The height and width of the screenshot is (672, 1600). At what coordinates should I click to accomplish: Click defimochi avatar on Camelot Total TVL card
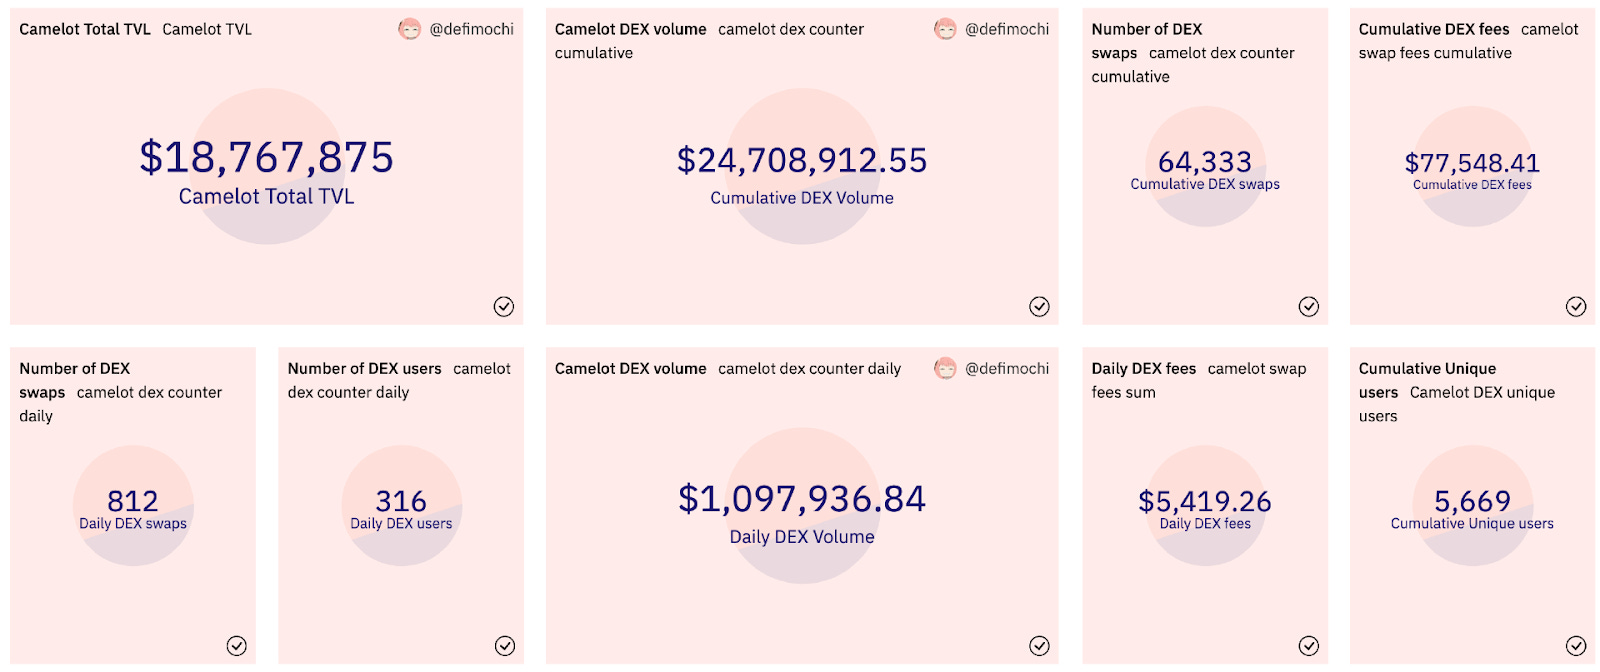tap(409, 30)
